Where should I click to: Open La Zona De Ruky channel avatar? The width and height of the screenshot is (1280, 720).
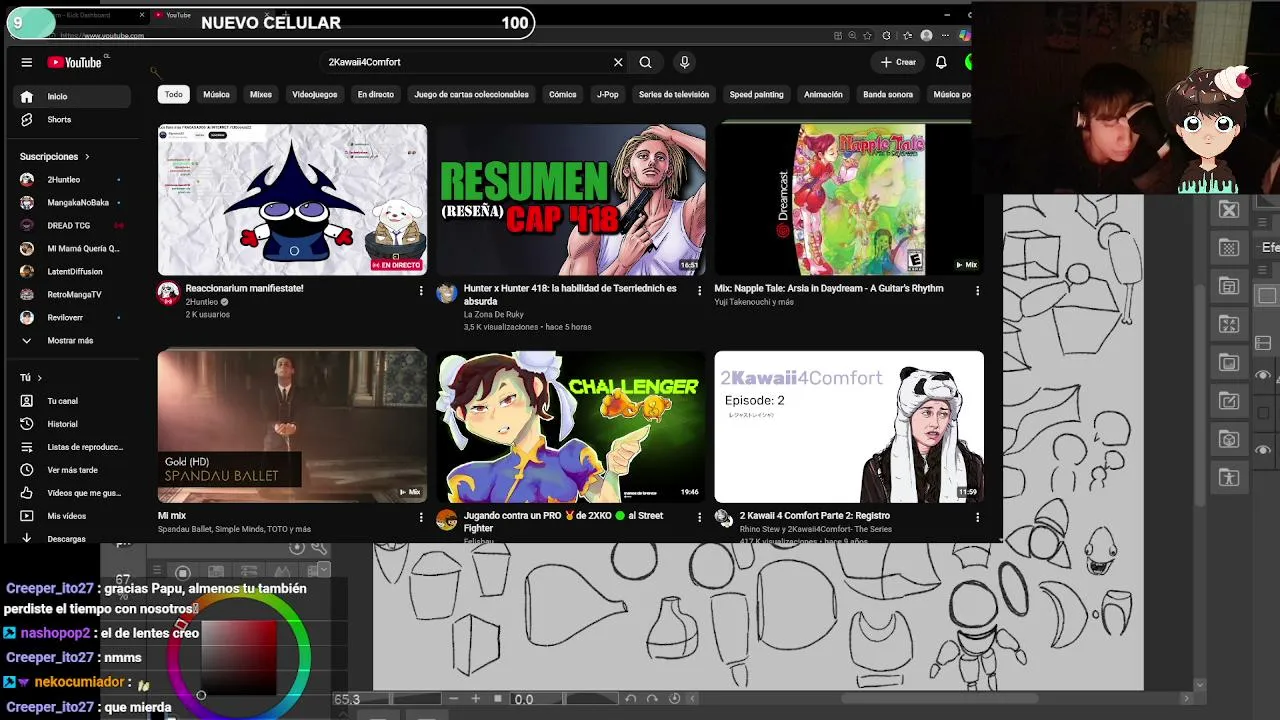[447, 293]
